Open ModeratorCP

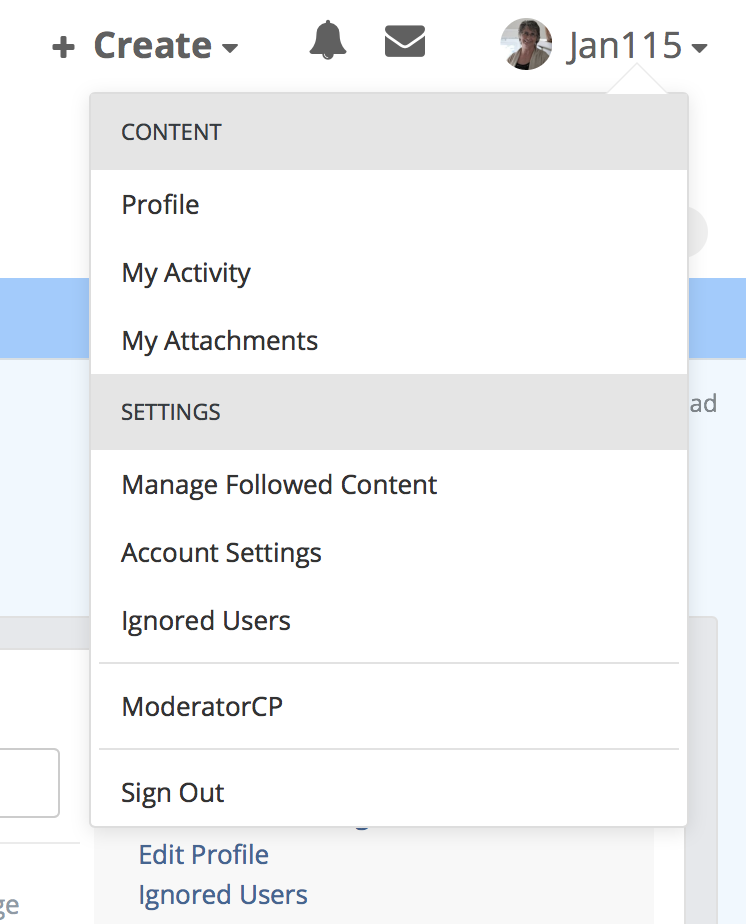202,707
